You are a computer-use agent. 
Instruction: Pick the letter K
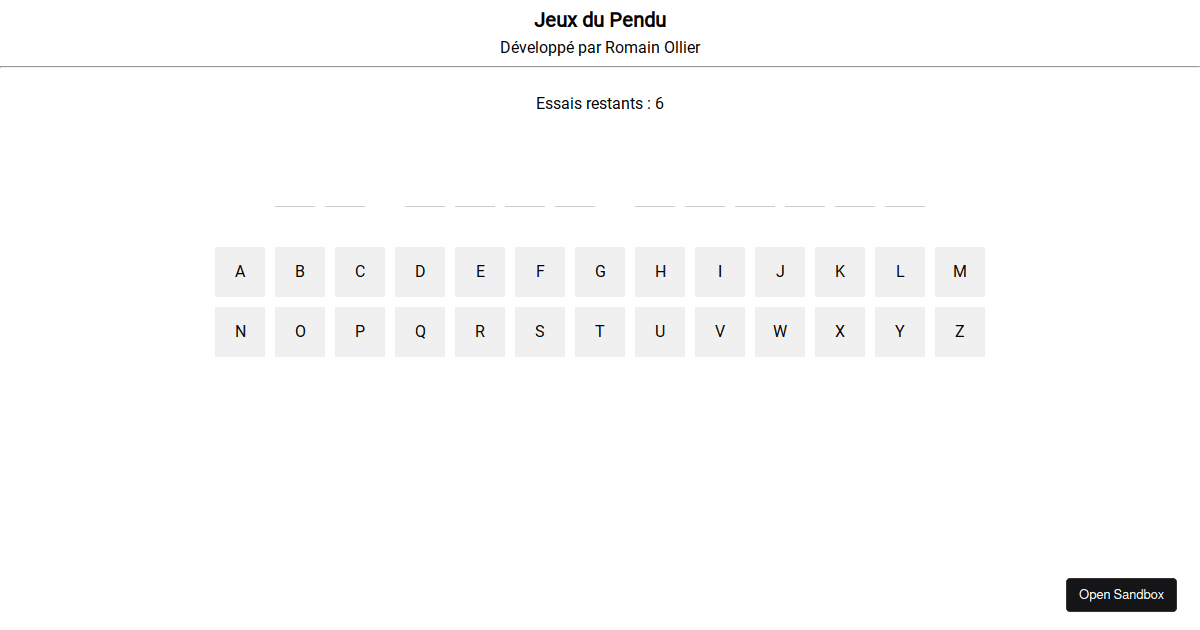pyautogui.click(x=840, y=271)
